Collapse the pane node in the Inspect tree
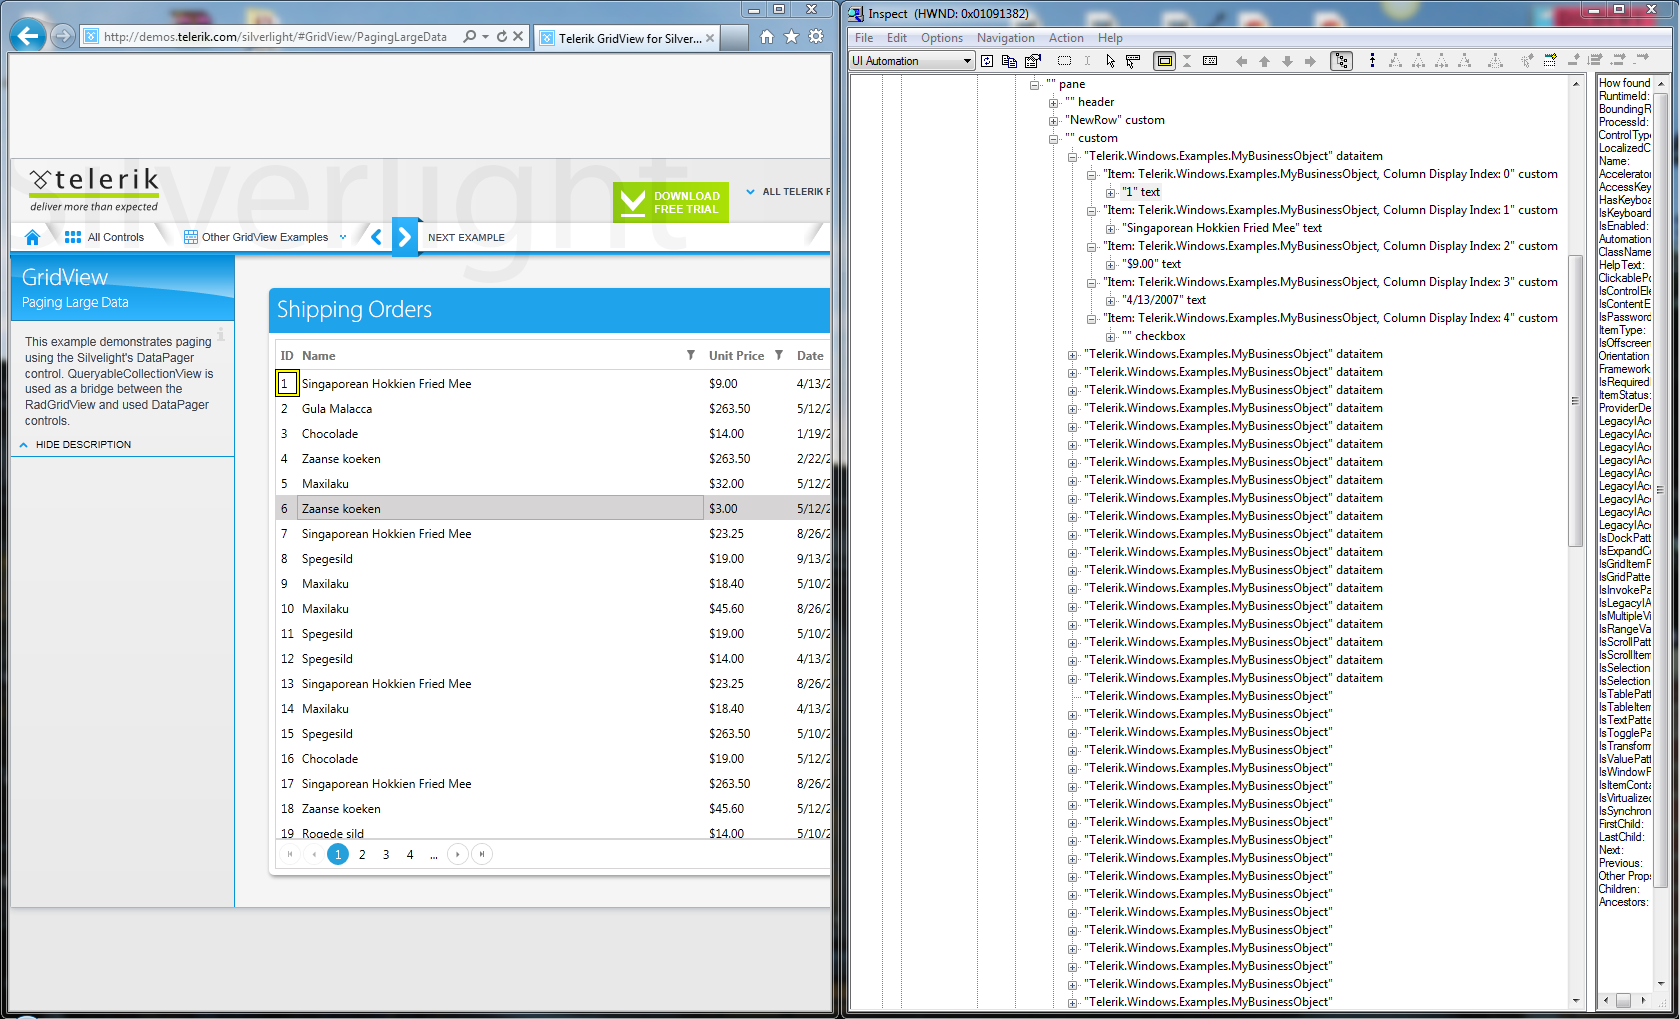The width and height of the screenshot is (1679, 1019). (1035, 85)
